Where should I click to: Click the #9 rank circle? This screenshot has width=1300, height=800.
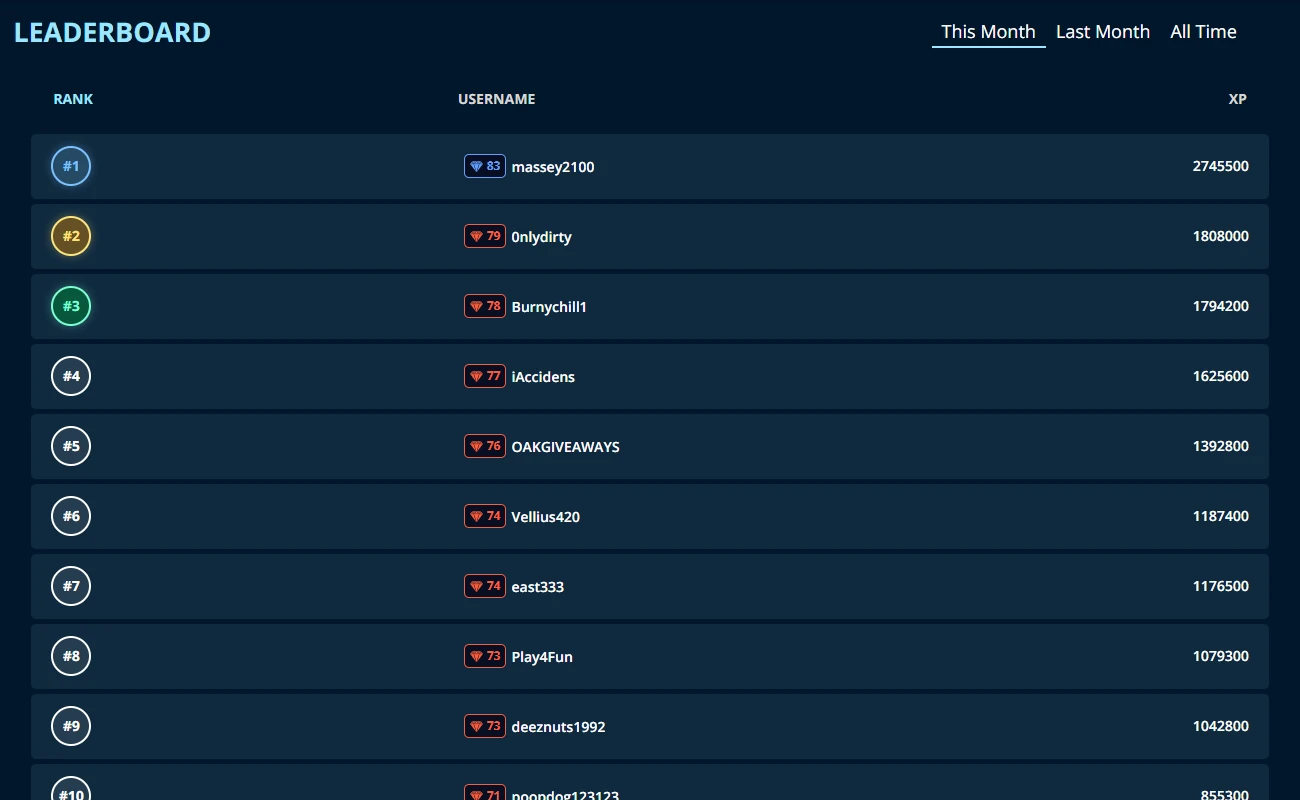[71, 726]
